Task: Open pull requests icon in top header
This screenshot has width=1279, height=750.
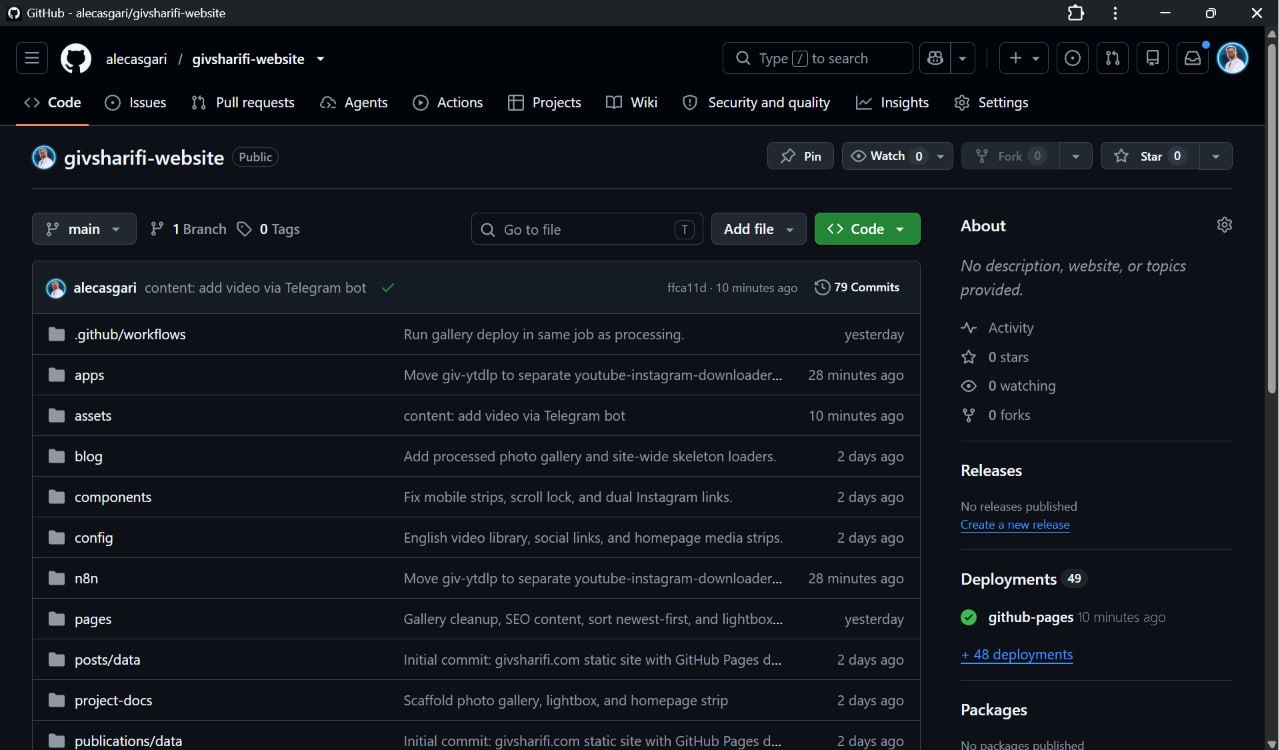Action: click(x=1113, y=59)
